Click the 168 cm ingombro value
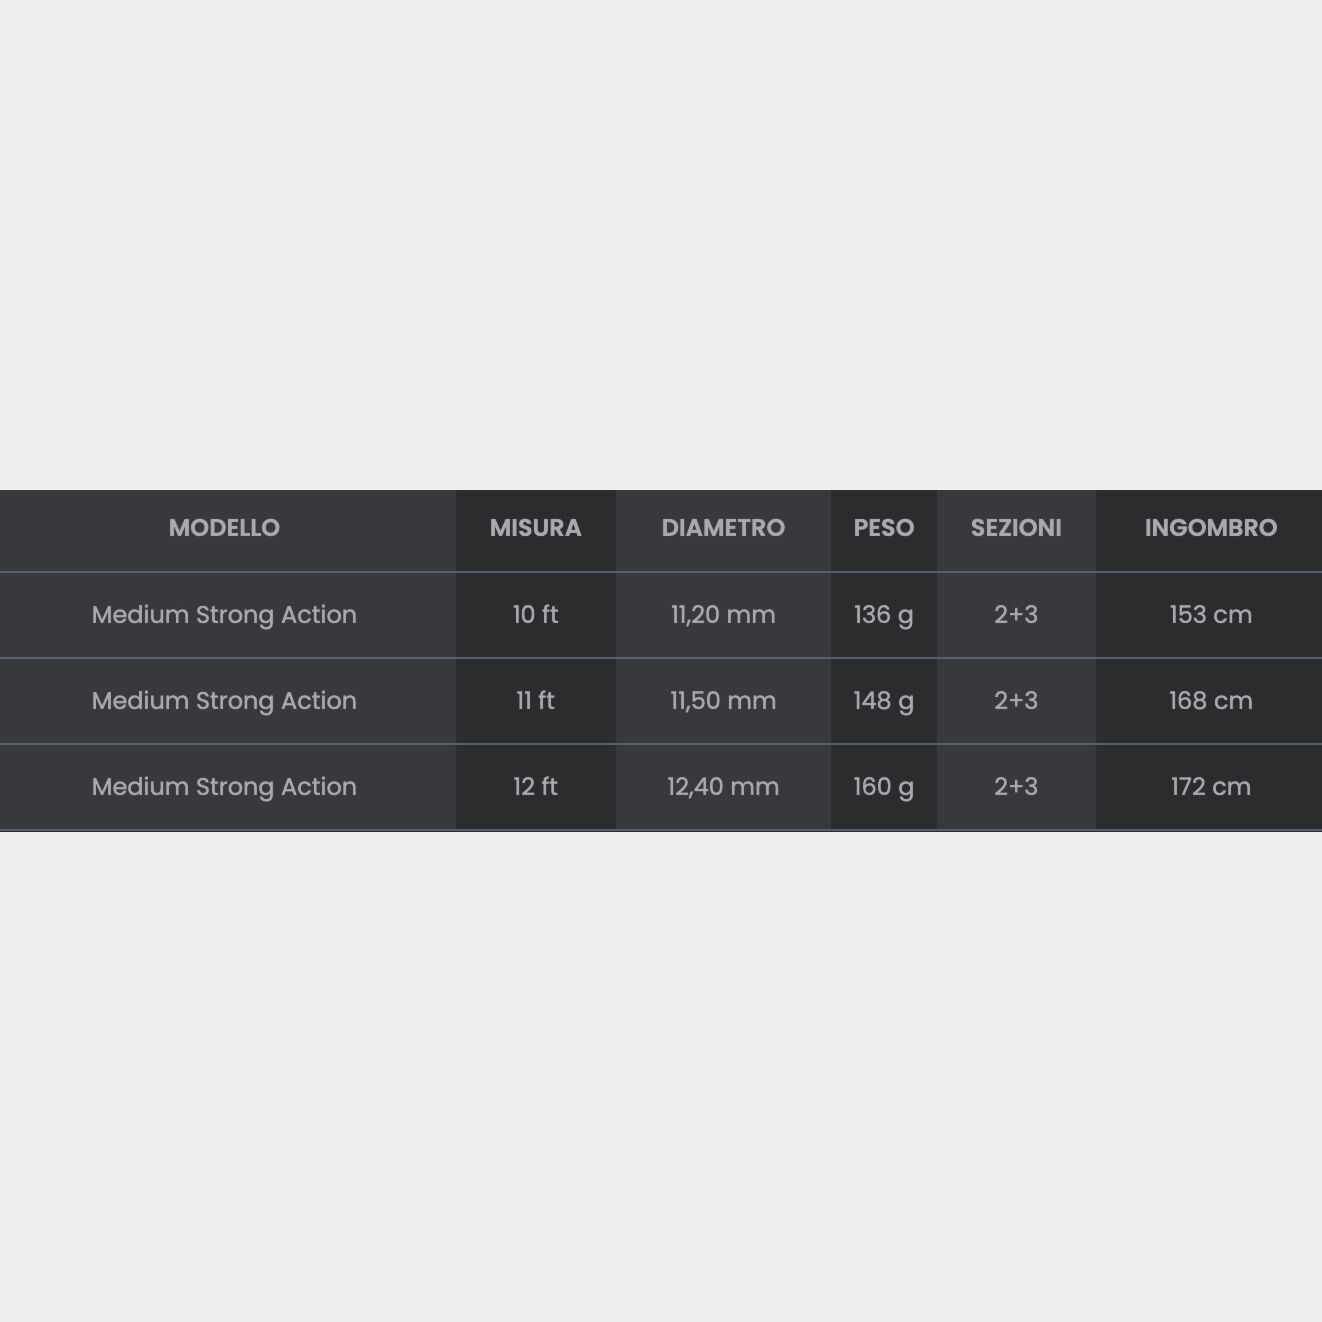This screenshot has width=1322, height=1322. 1210,701
